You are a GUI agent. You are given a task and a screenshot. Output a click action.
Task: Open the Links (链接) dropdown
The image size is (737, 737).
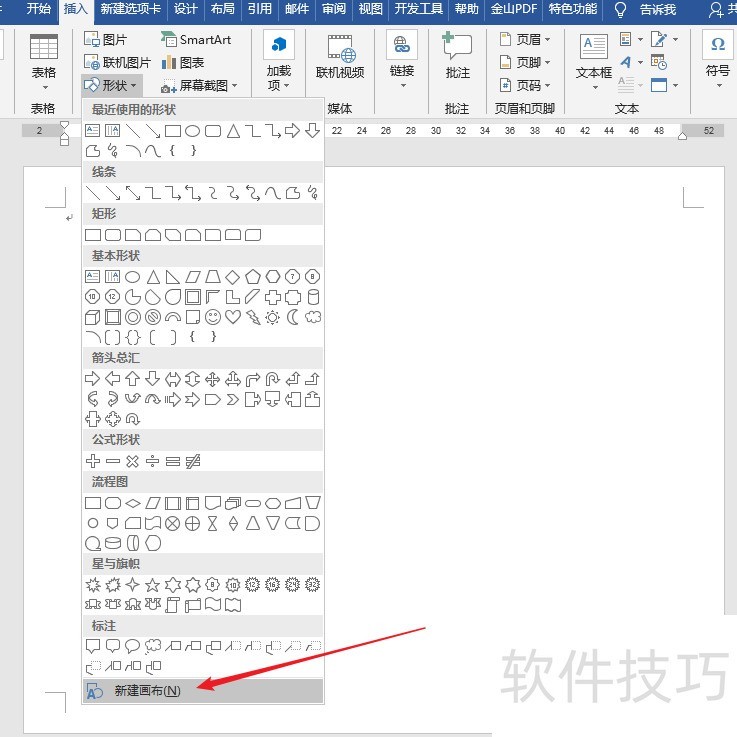point(402,60)
